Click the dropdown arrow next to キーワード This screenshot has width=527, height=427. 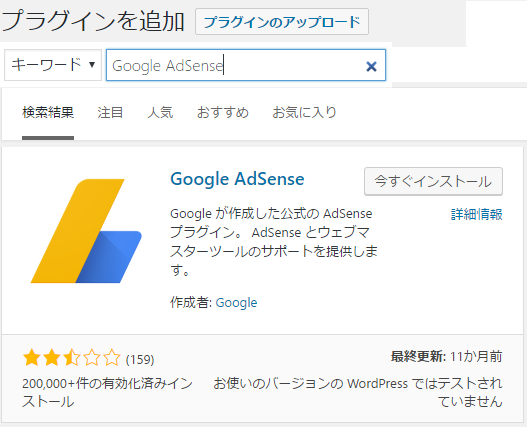92,64
